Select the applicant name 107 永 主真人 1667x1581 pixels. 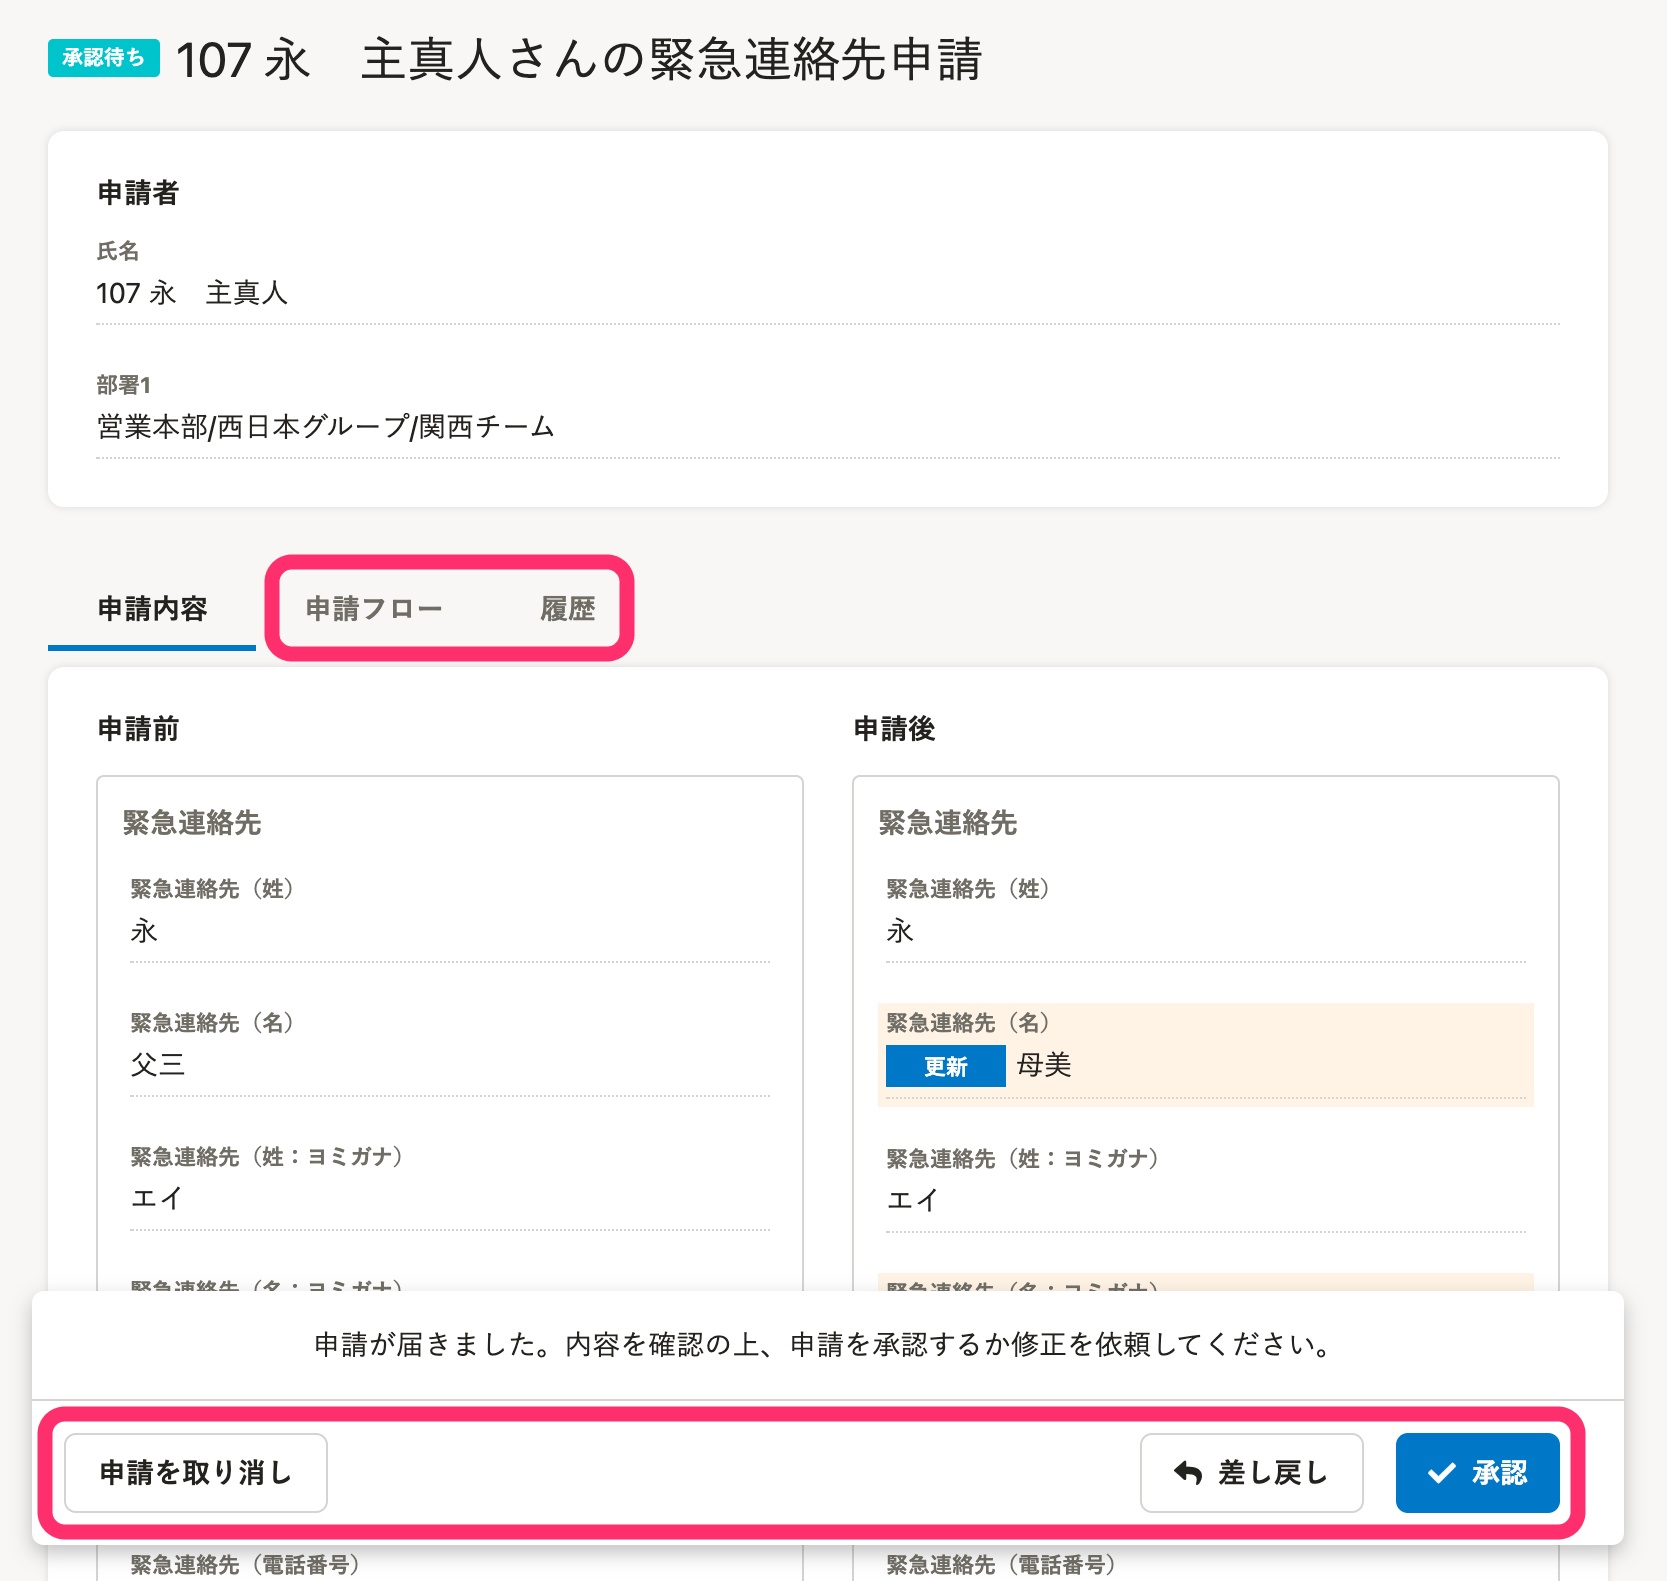point(192,293)
